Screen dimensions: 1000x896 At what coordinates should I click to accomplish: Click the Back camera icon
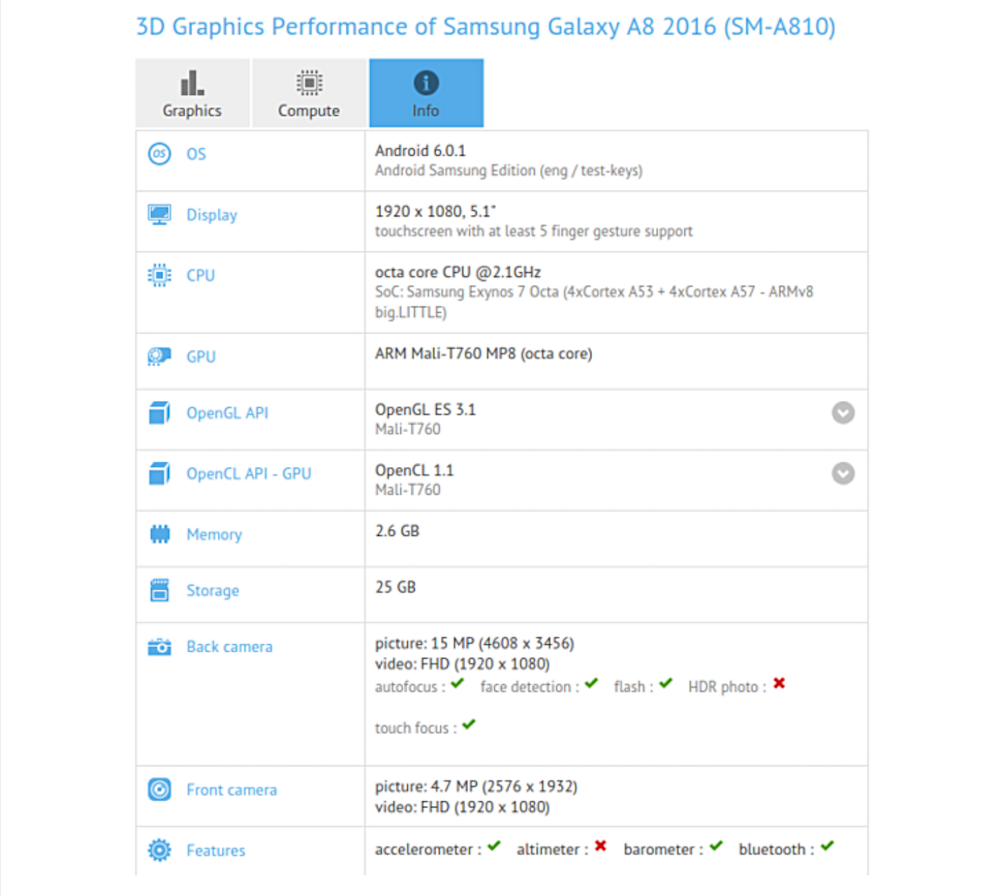coord(159,647)
